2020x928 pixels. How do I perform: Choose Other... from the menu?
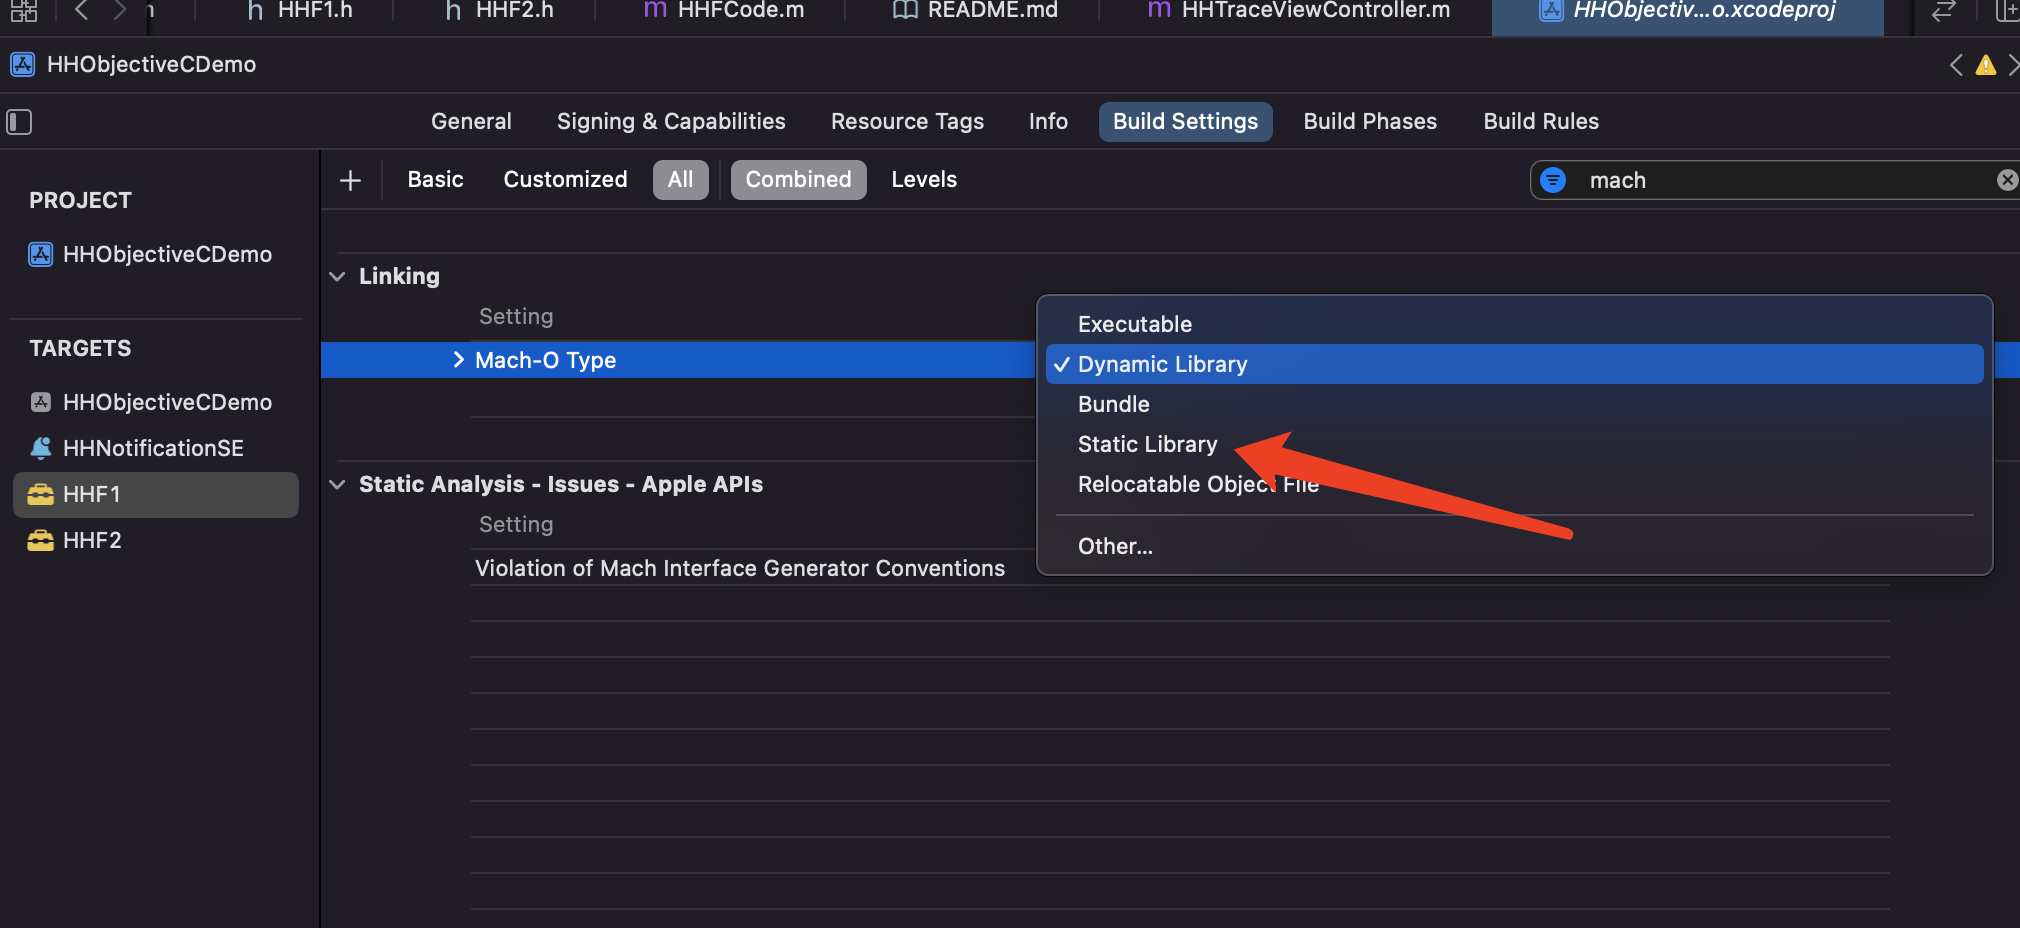pyautogui.click(x=1514, y=547)
